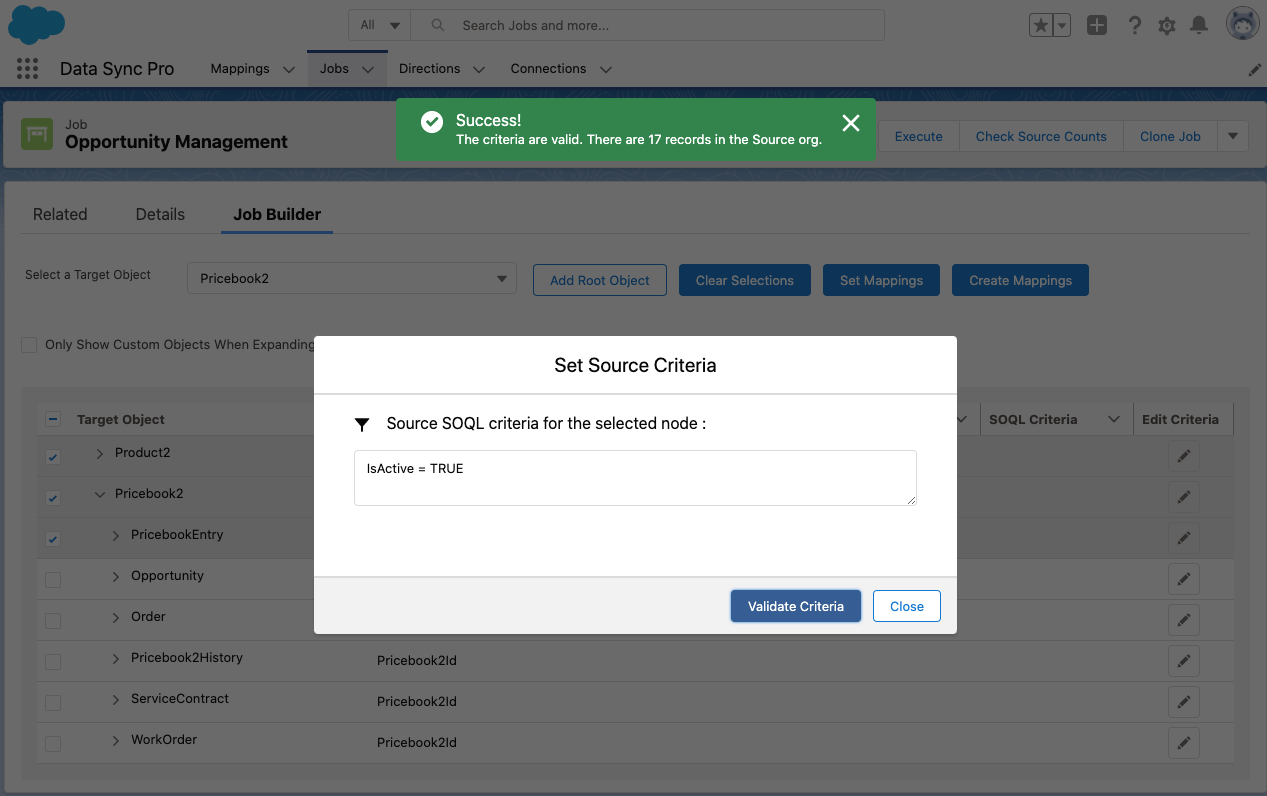Dismiss the Success toast notification
Viewport: 1267px width, 796px height.
(851, 123)
